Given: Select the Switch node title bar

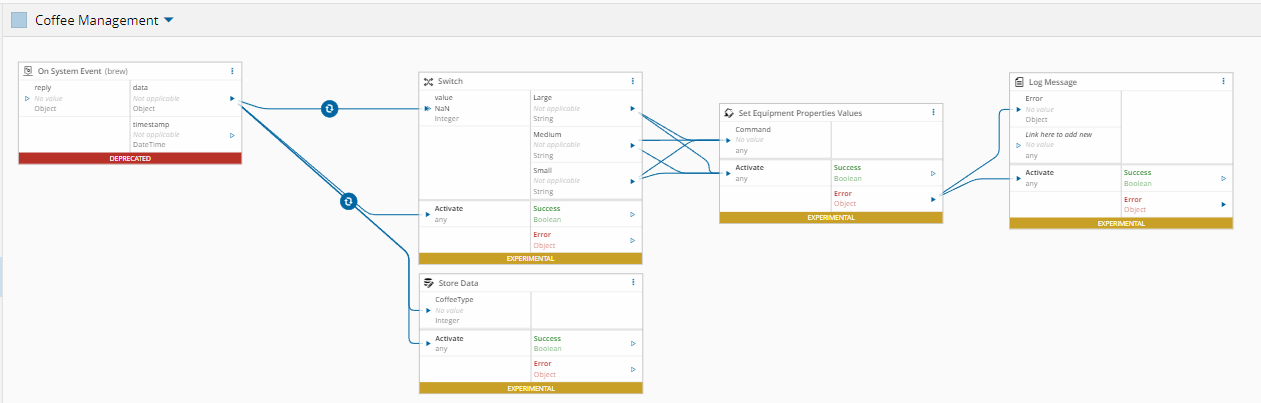Looking at the screenshot, I should (520, 81).
